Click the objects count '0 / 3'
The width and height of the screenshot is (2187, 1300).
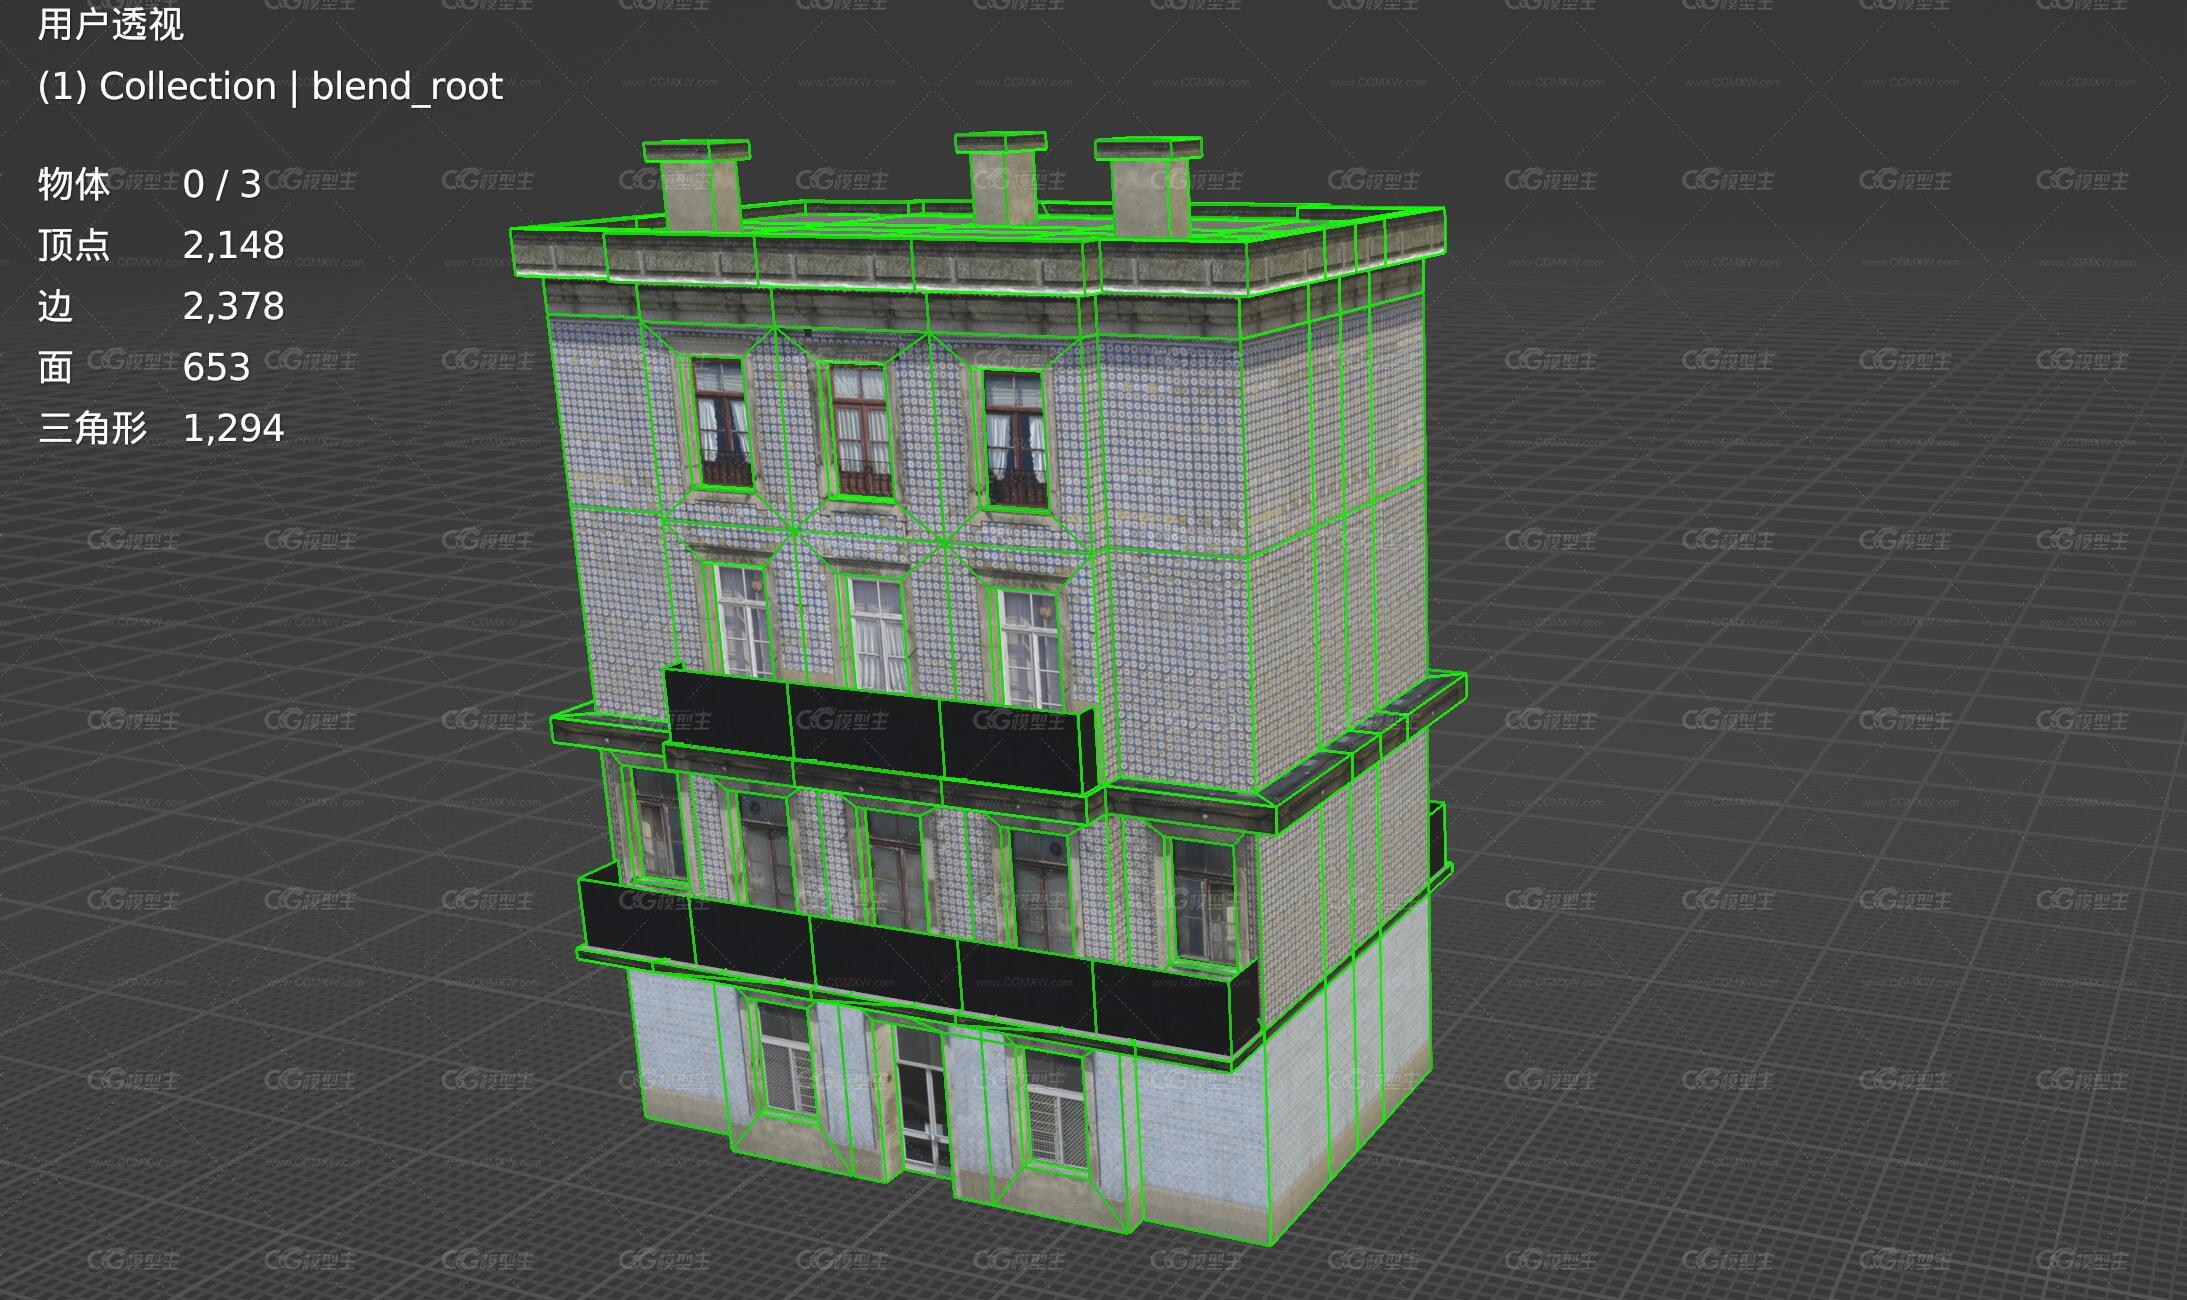[222, 184]
